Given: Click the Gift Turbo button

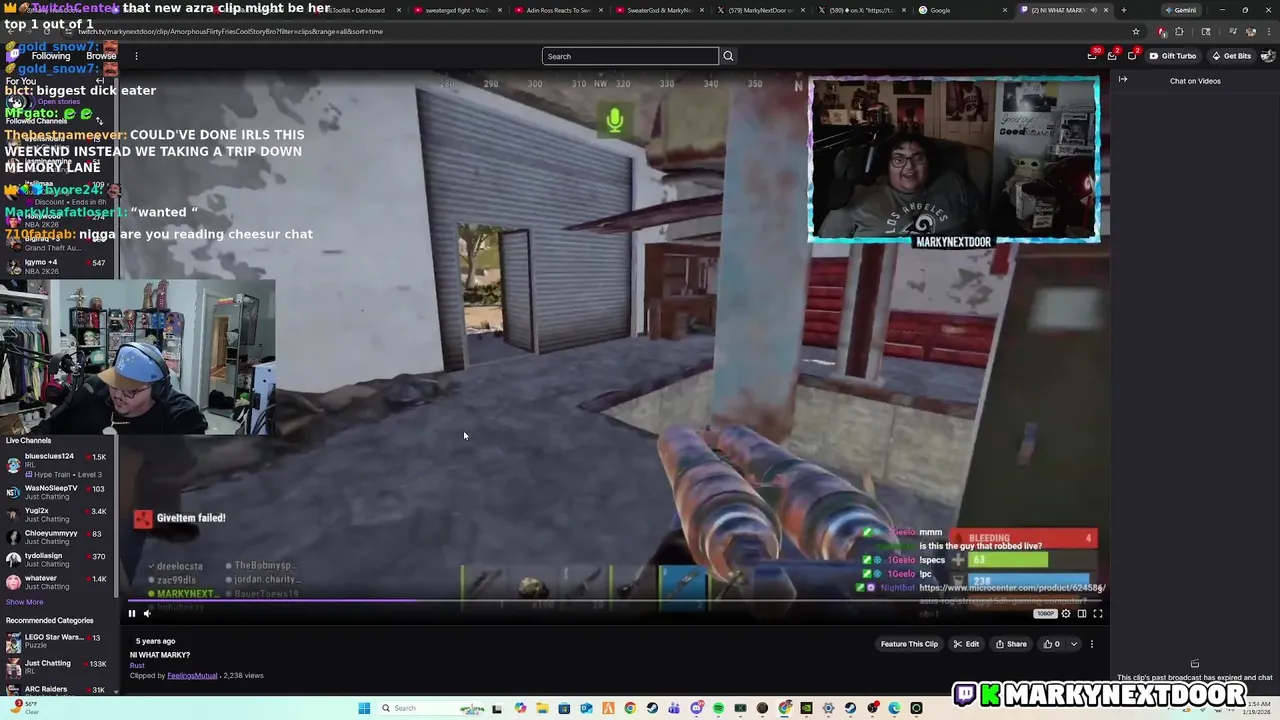Looking at the screenshot, I should point(1173,56).
